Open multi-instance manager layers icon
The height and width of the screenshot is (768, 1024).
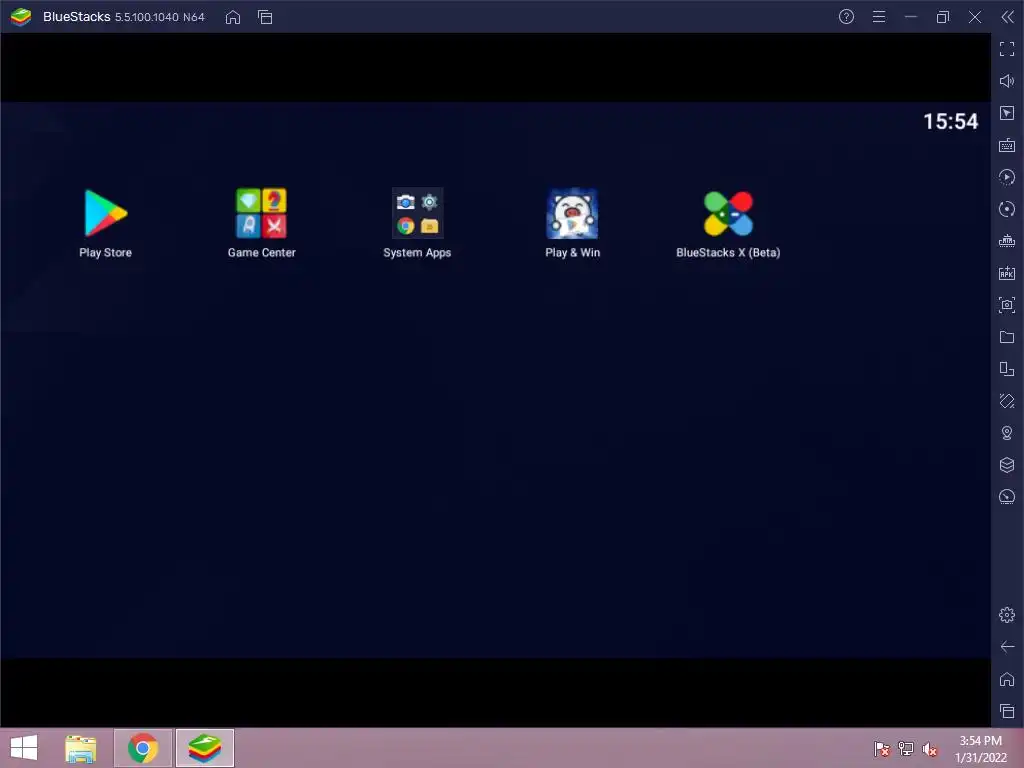point(1007,465)
